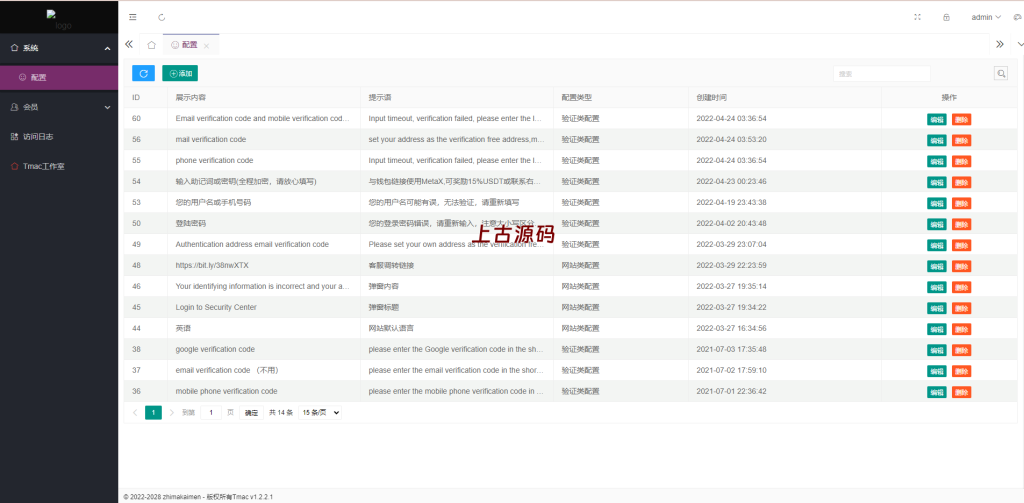Click the logo image in sidebar header
The height and width of the screenshot is (503, 1024).
click(x=59, y=20)
